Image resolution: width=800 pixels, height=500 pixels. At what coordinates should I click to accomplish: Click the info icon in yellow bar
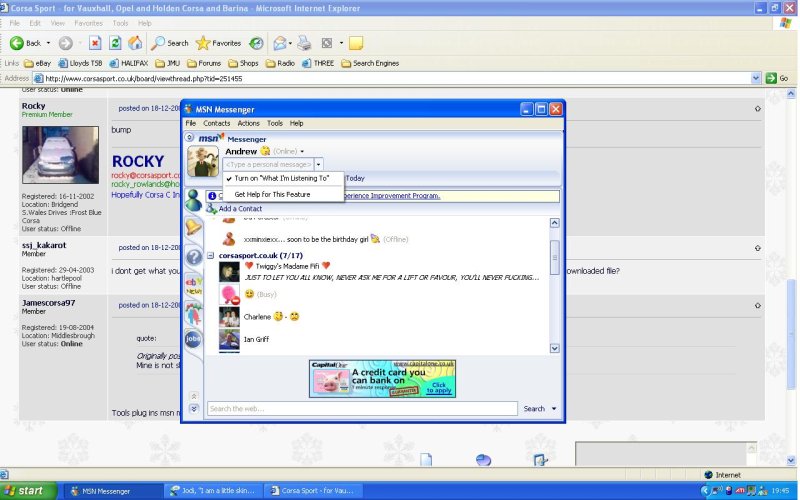pos(212,196)
